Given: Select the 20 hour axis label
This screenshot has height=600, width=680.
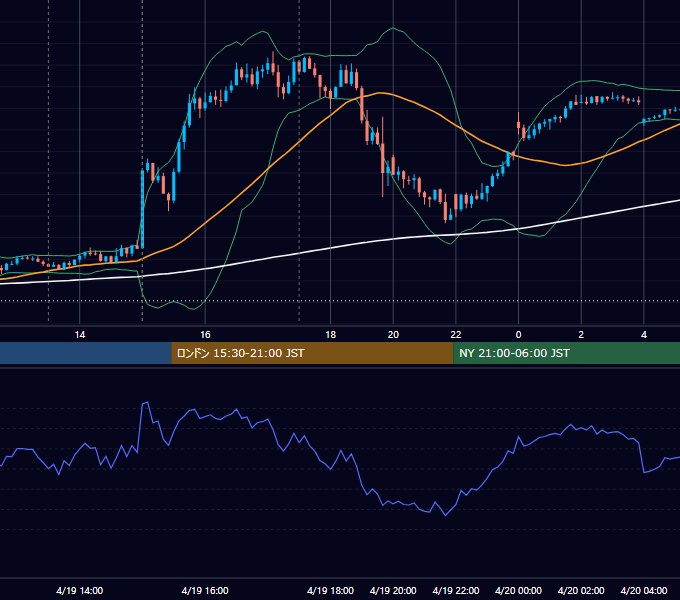Looking at the screenshot, I should click(393, 335).
